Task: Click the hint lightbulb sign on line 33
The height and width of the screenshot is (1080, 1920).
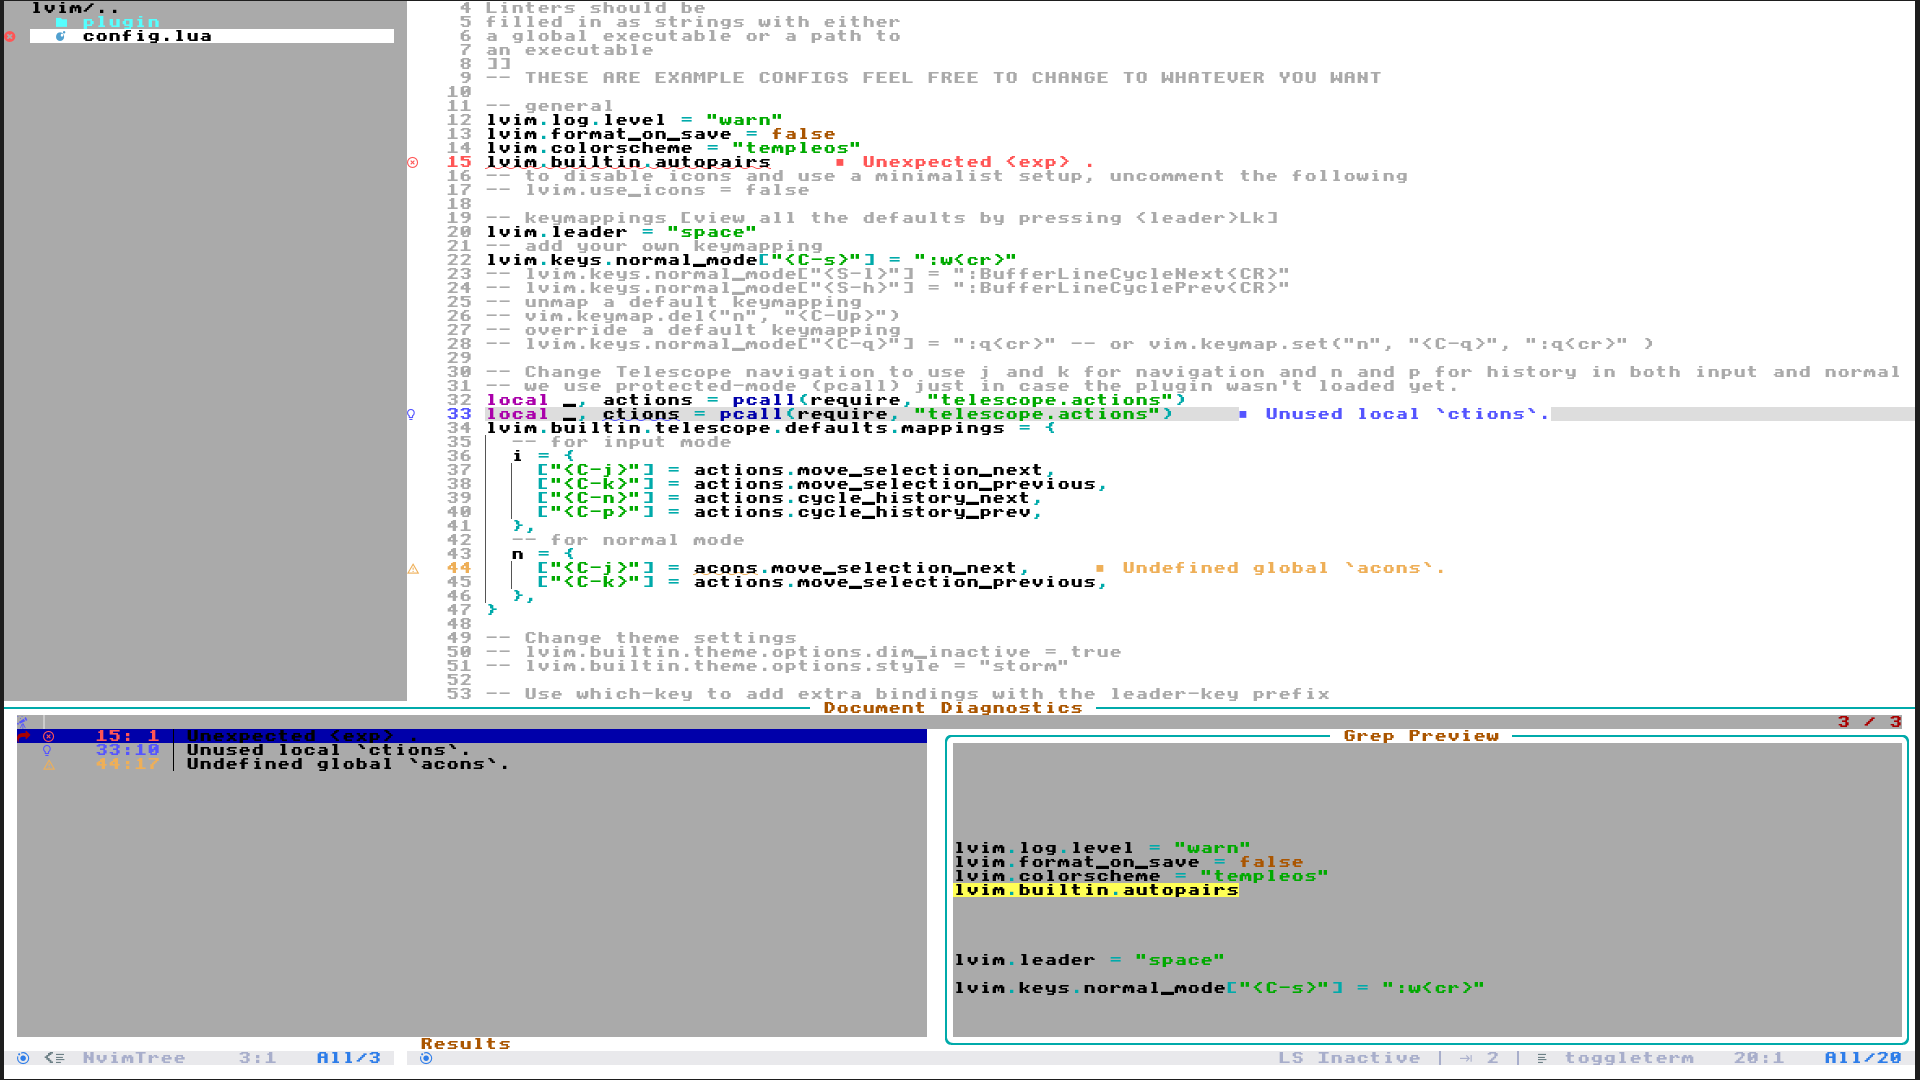Action: (x=411, y=414)
